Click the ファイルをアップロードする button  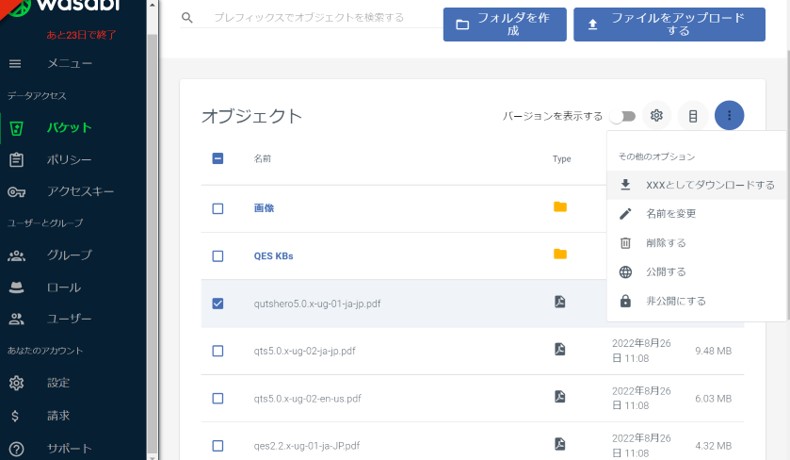coord(669,25)
